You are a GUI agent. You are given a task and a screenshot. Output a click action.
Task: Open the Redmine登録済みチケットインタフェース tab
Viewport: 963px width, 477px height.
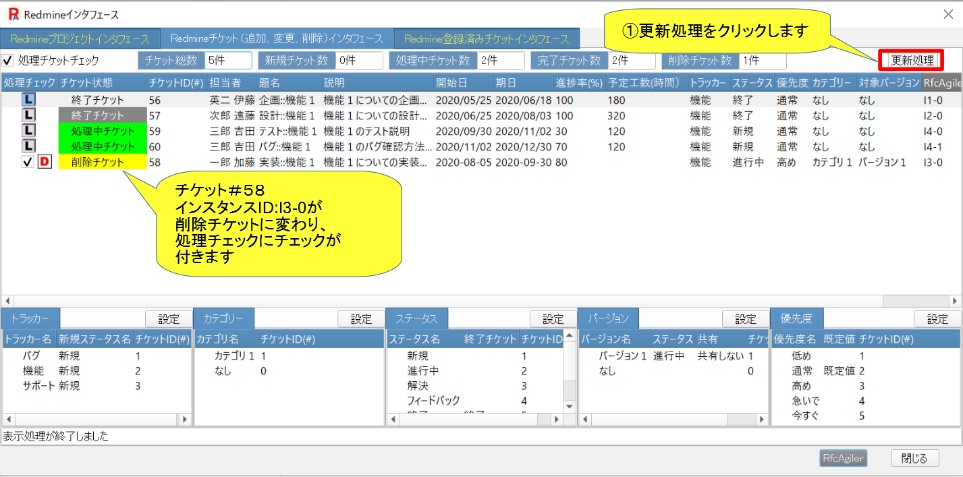click(486, 39)
